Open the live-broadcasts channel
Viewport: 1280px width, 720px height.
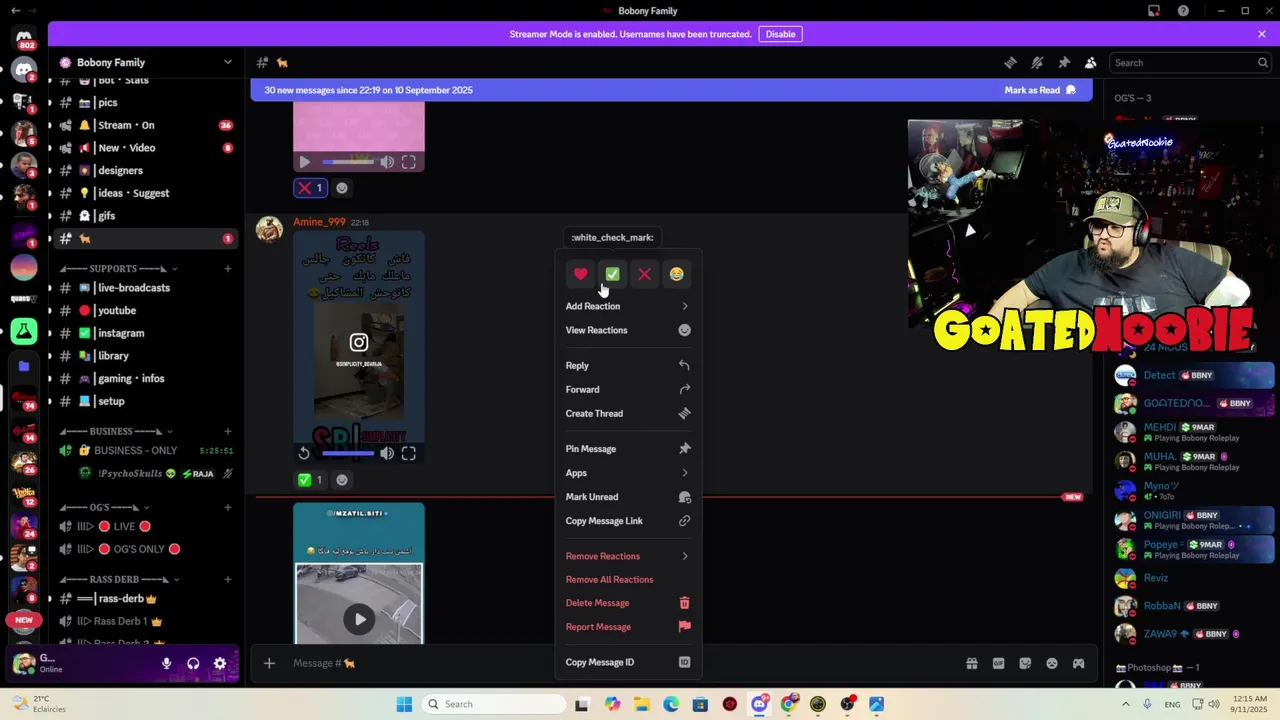146,288
